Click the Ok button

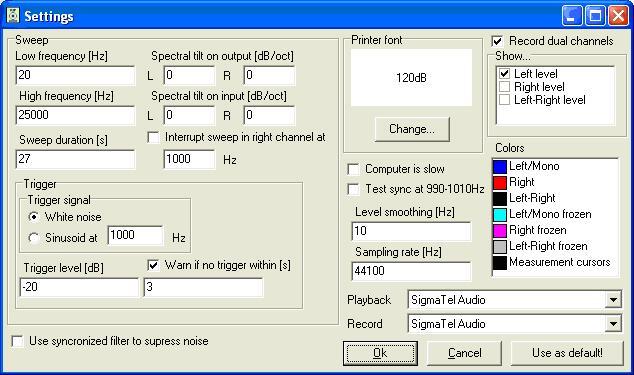pos(380,353)
